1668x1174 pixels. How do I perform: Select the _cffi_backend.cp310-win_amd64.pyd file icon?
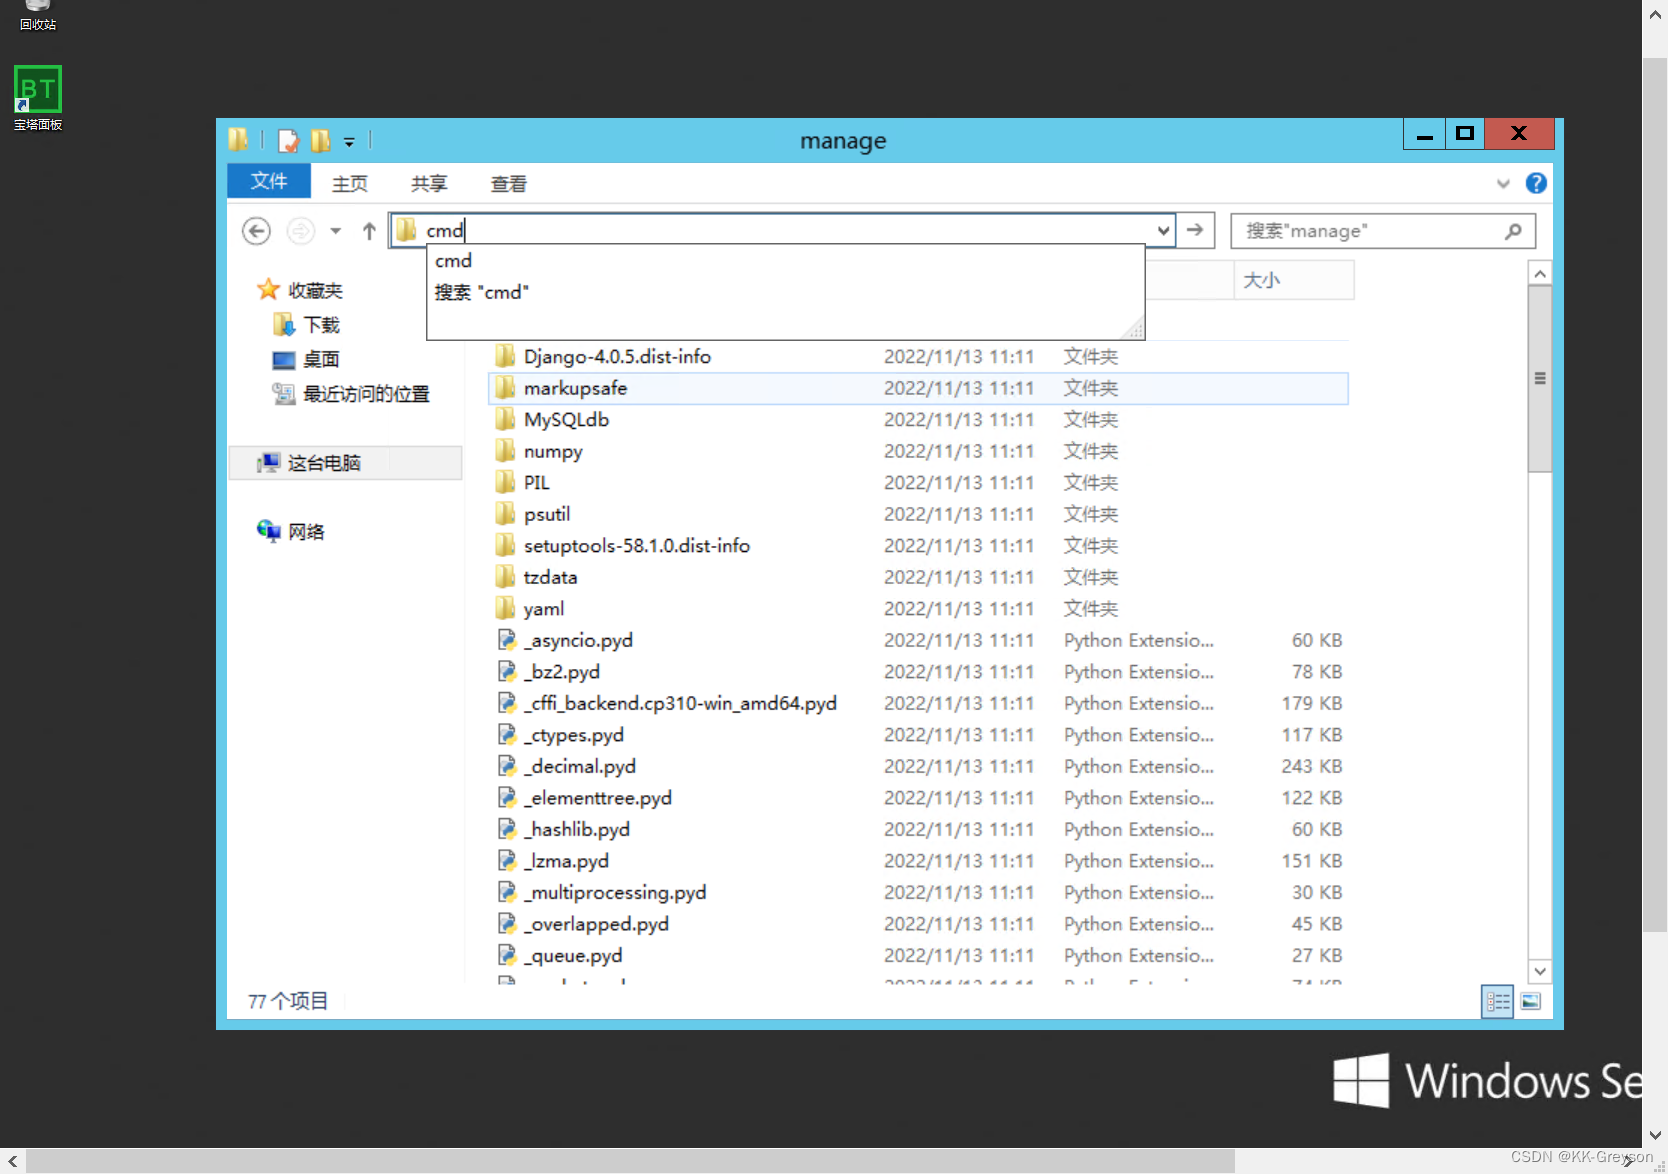(507, 703)
